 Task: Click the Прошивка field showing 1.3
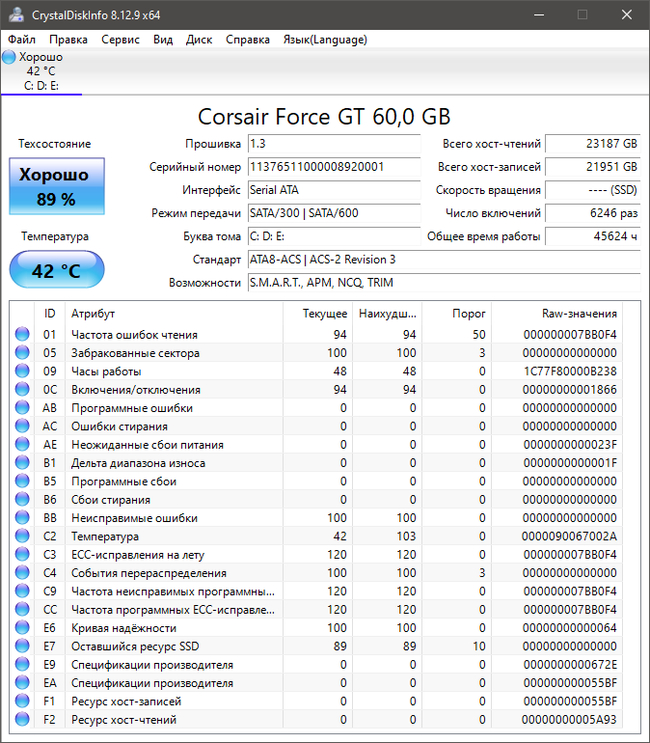click(x=334, y=144)
